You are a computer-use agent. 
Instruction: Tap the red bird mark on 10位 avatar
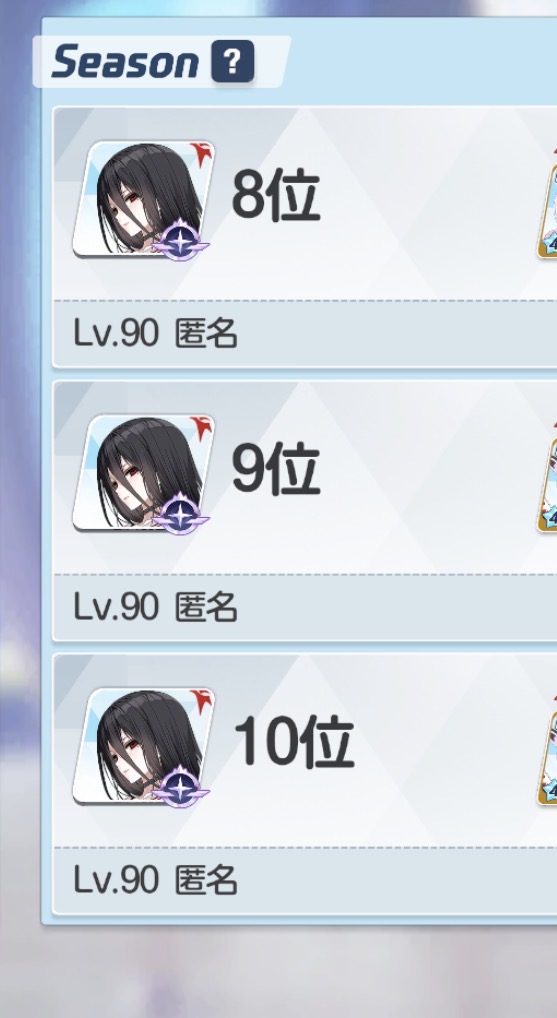[202, 703]
